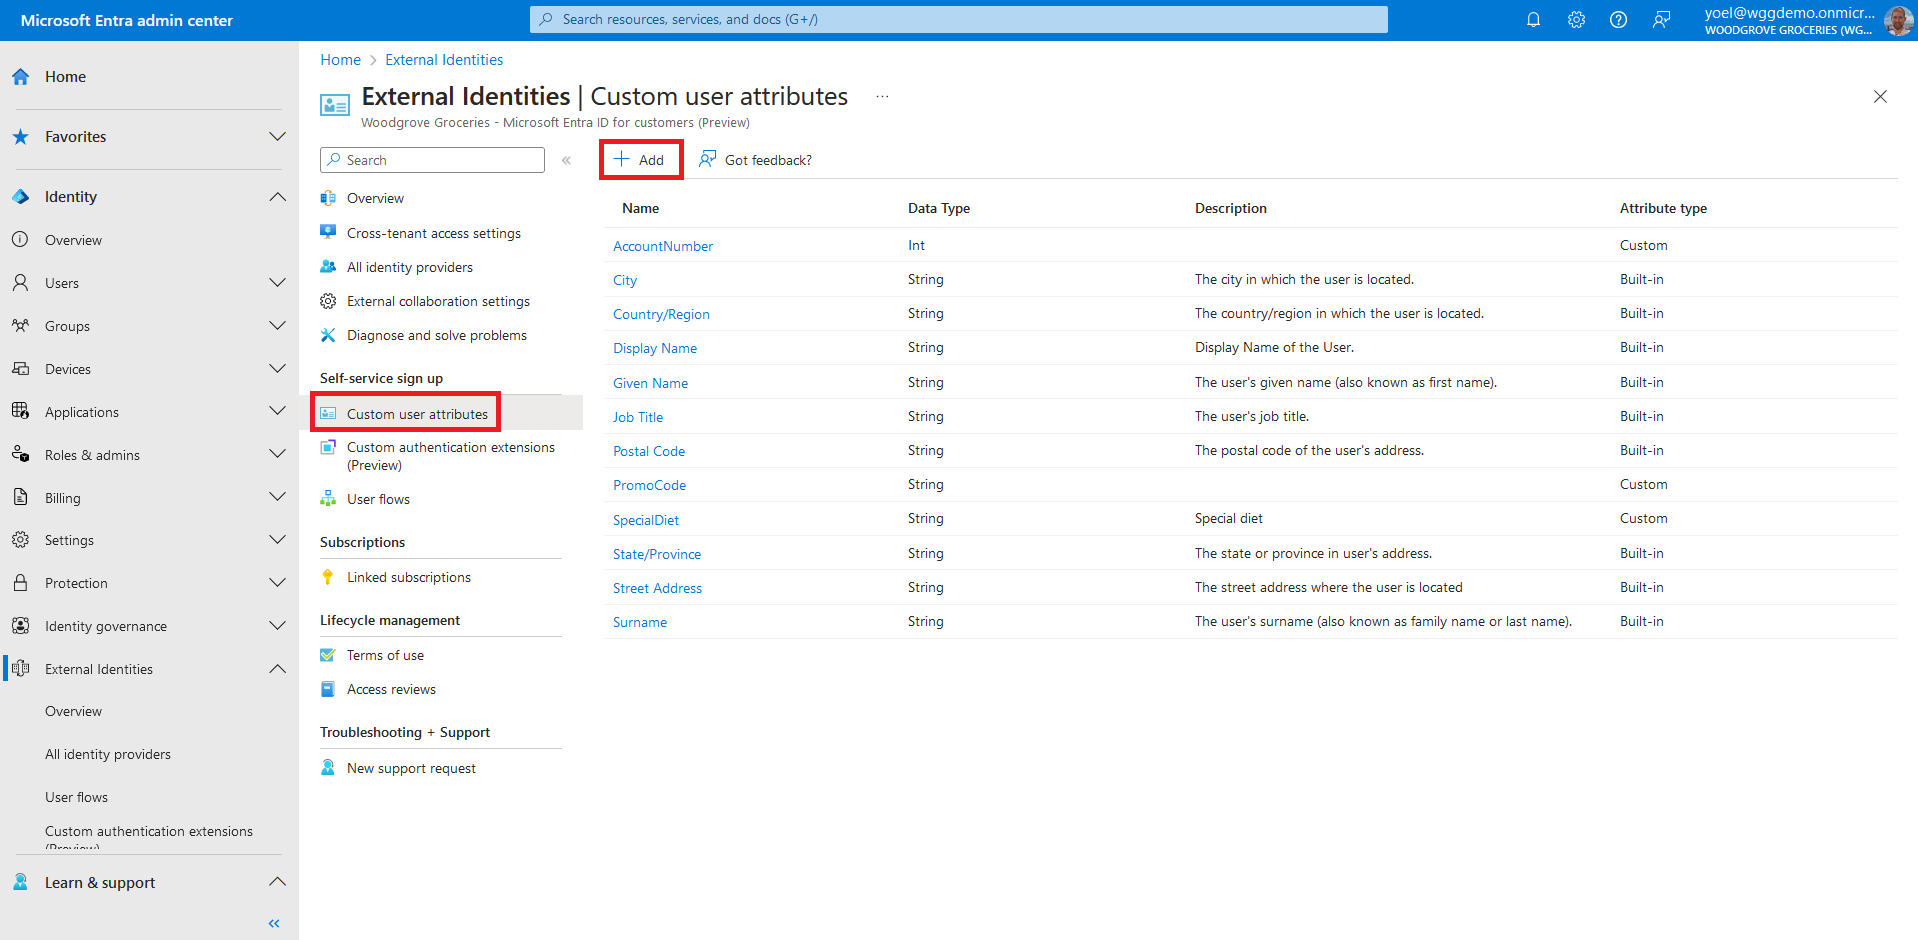
Task: Expand the Favorites section
Action: [277, 137]
